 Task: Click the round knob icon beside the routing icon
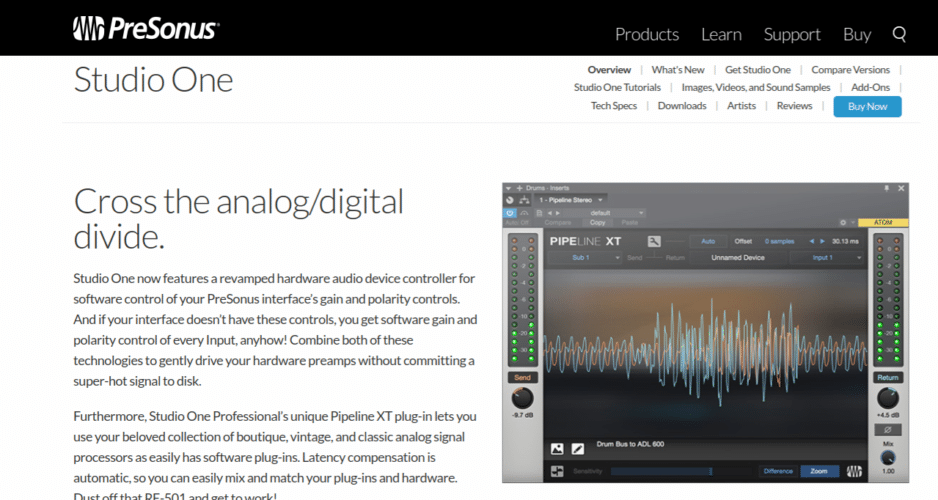point(510,200)
